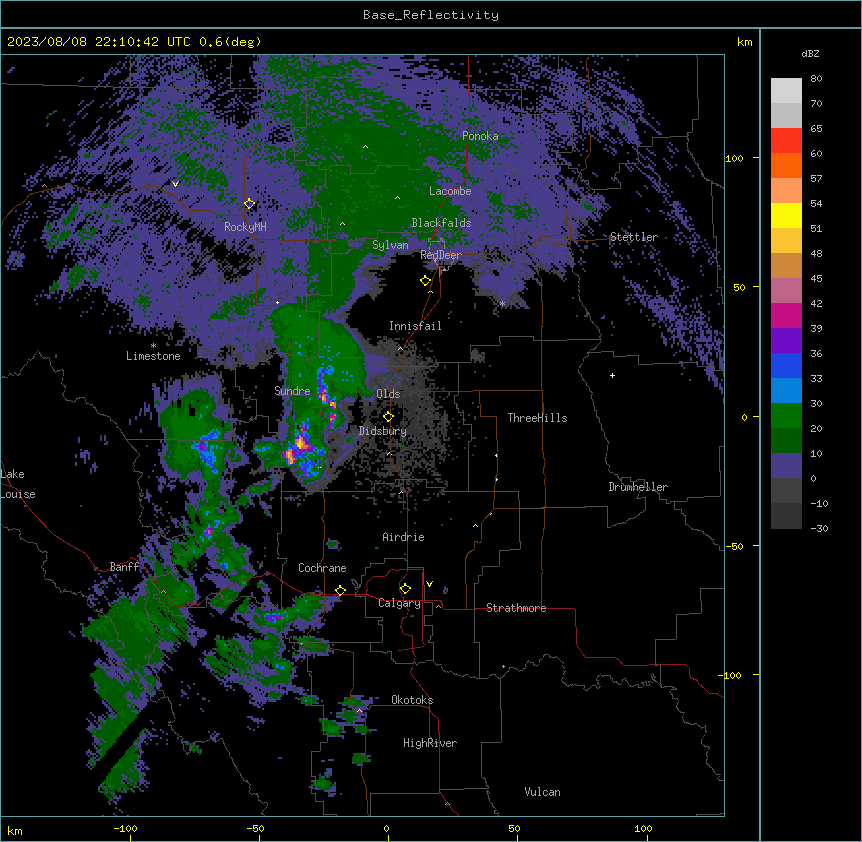
Task: Click the white asterisk above Limestone label
Action: (153, 346)
